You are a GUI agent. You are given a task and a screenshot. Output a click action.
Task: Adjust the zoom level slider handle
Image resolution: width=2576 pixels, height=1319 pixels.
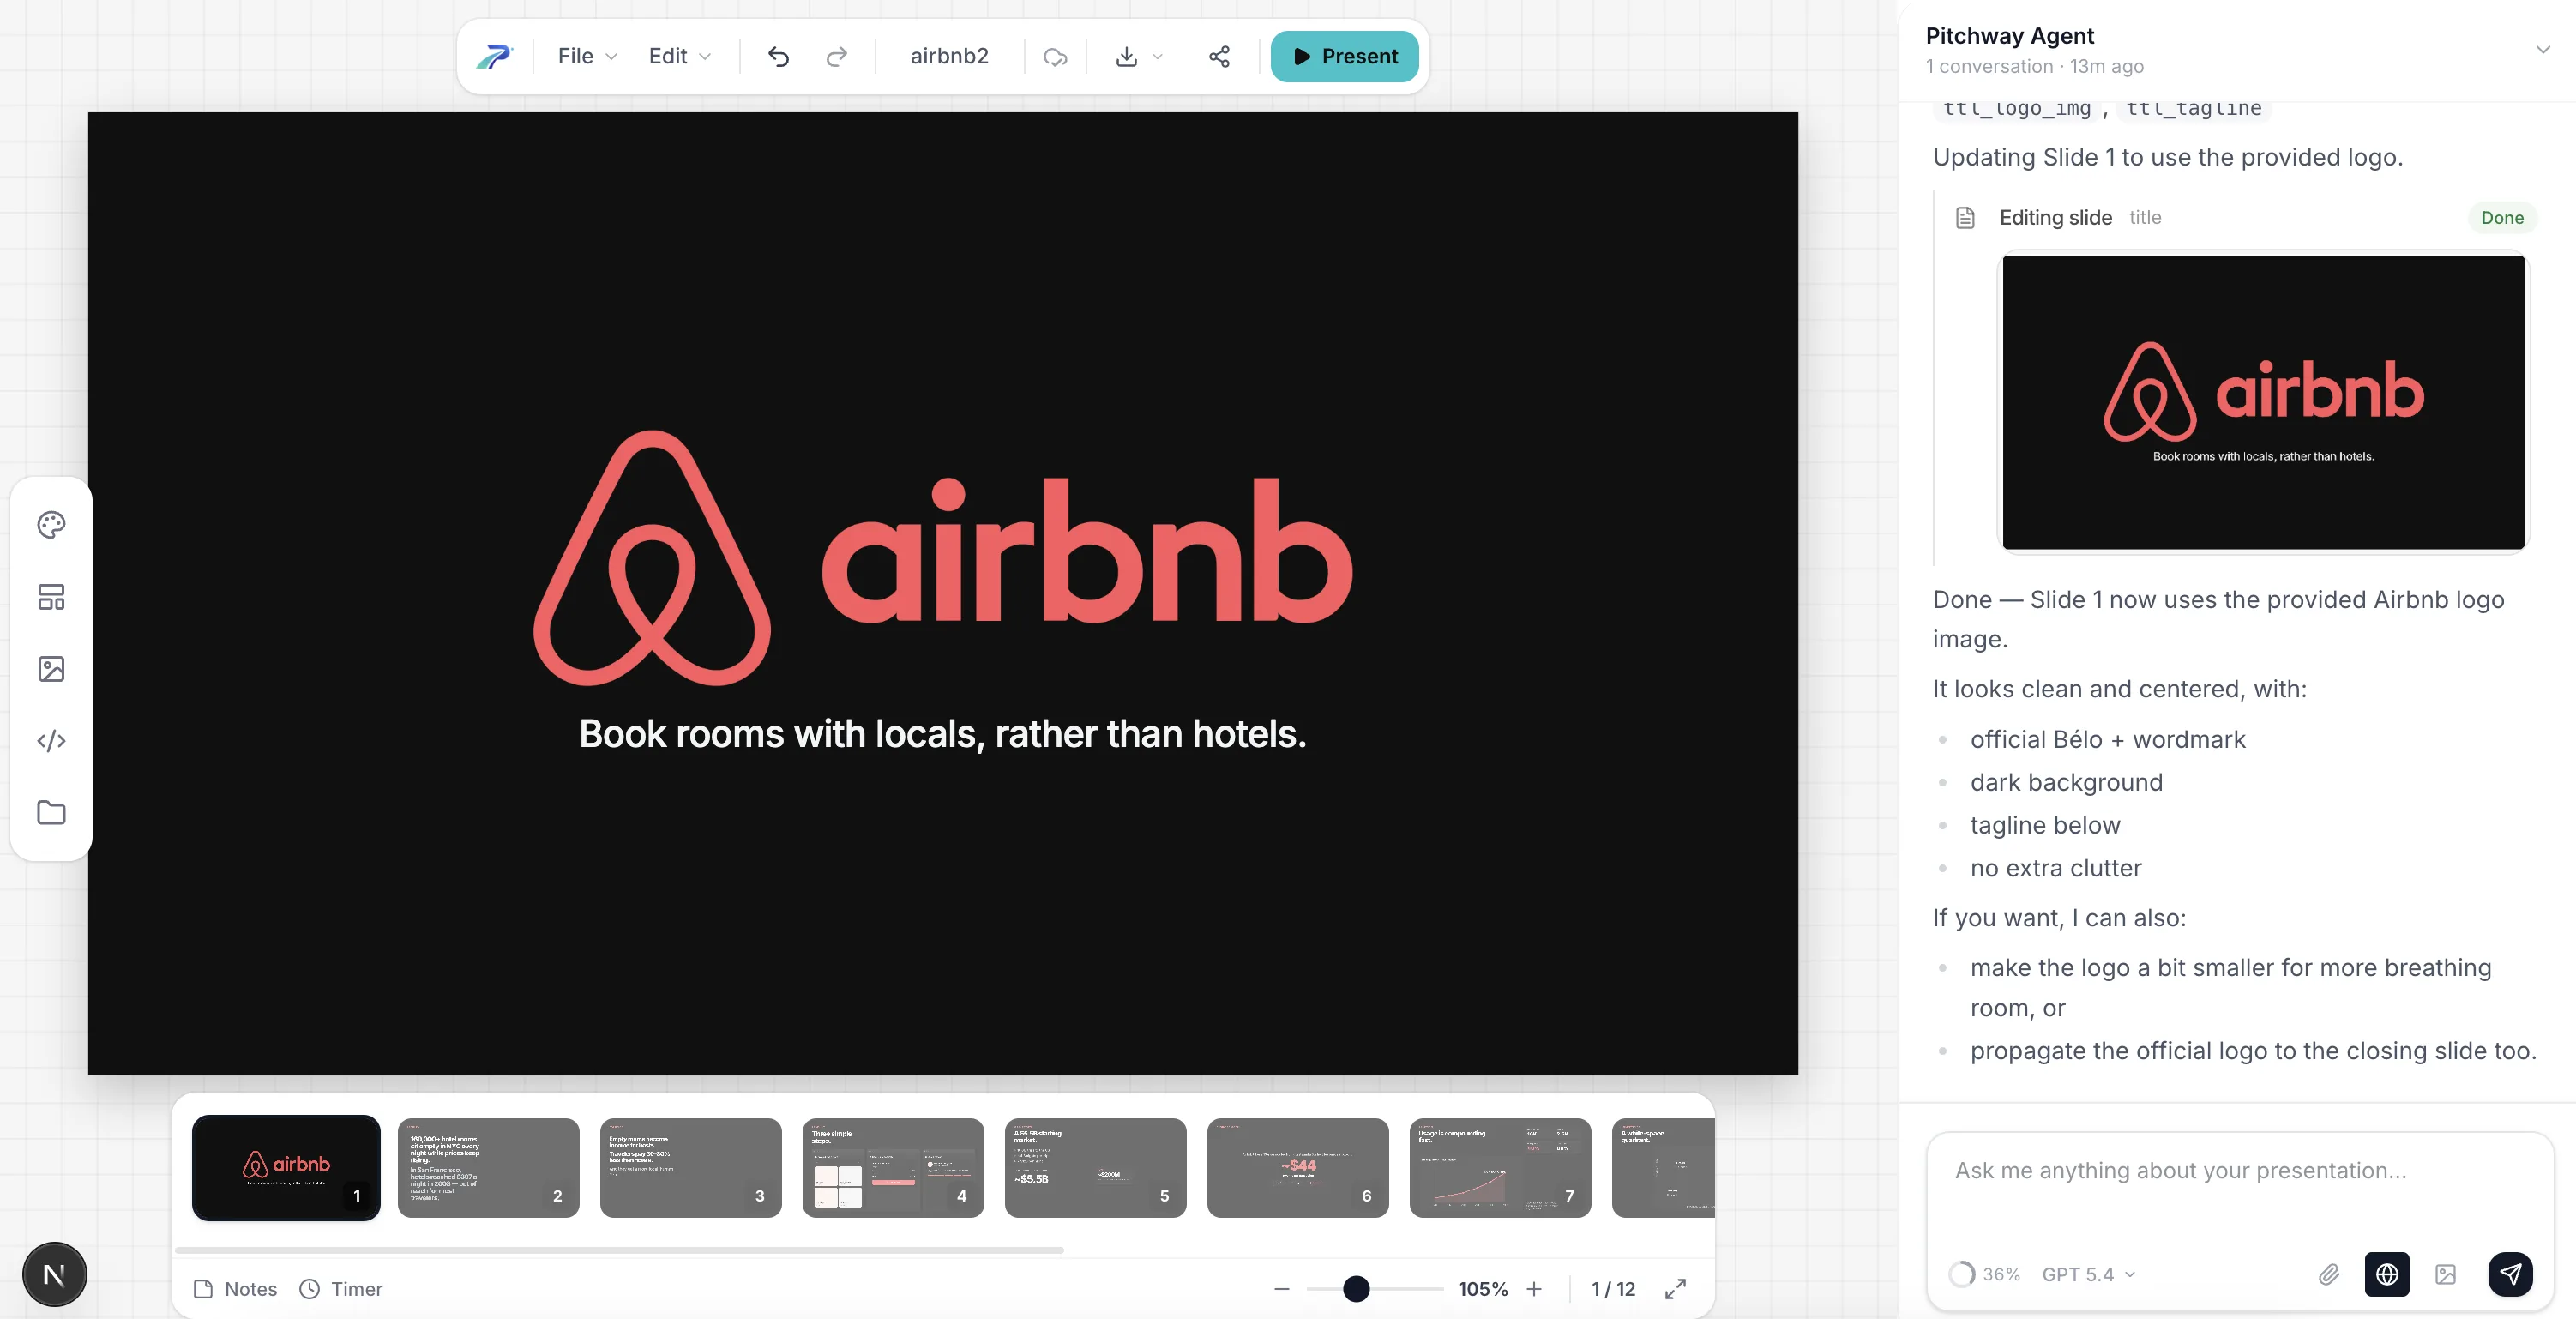pyautogui.click(x=1356, y=1289)
